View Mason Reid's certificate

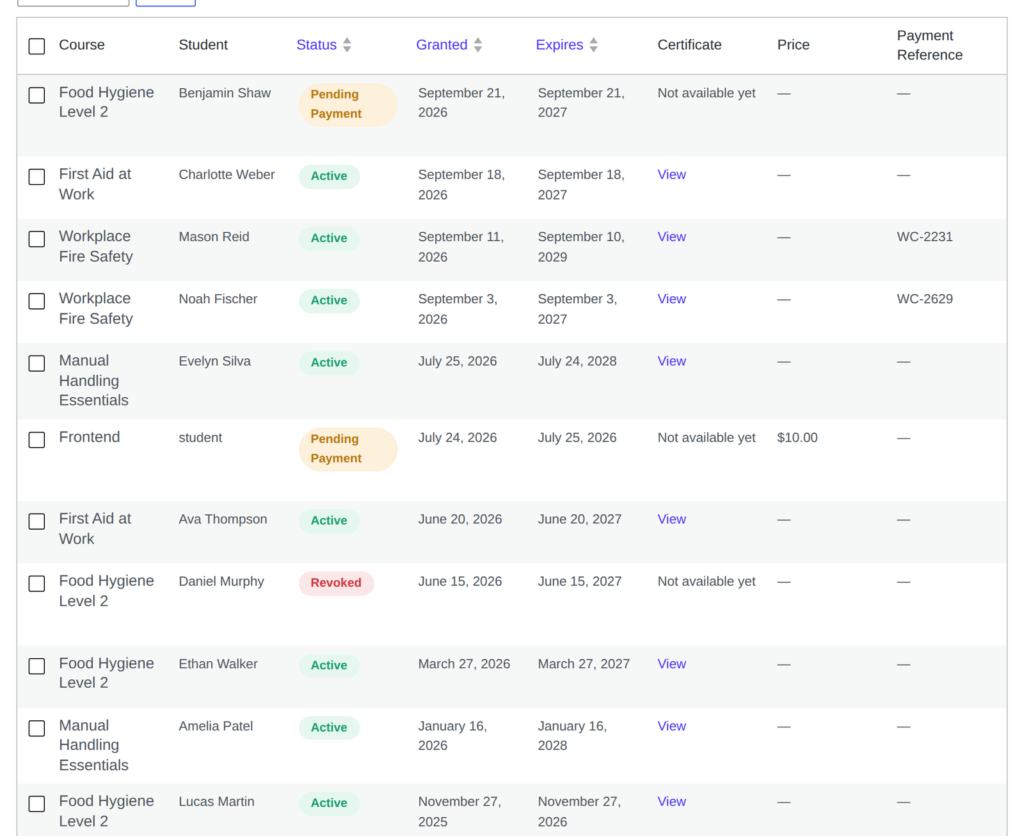pos(671,237)
